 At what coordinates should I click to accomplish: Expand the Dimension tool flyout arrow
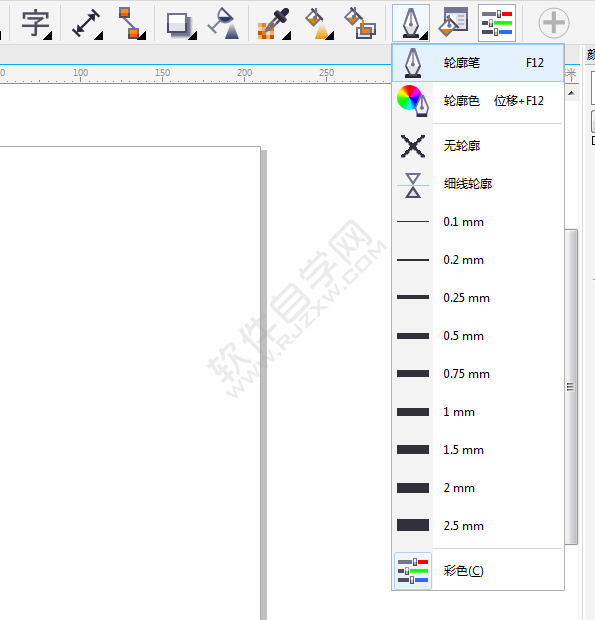99,36
